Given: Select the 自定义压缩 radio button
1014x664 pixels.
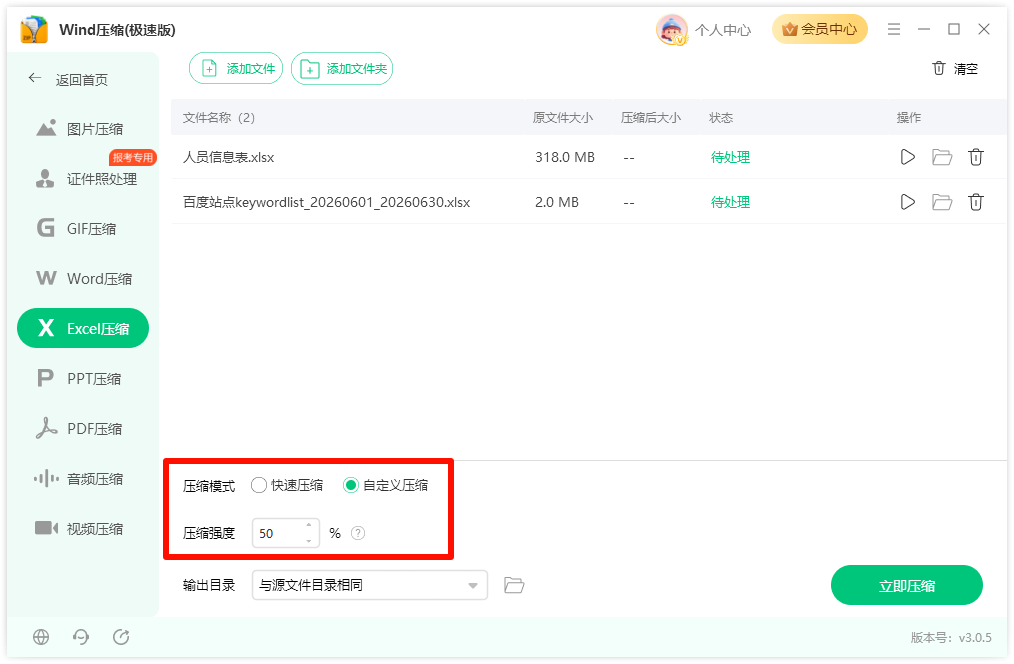Looking at the screenshot, I should tap(351, 485).
